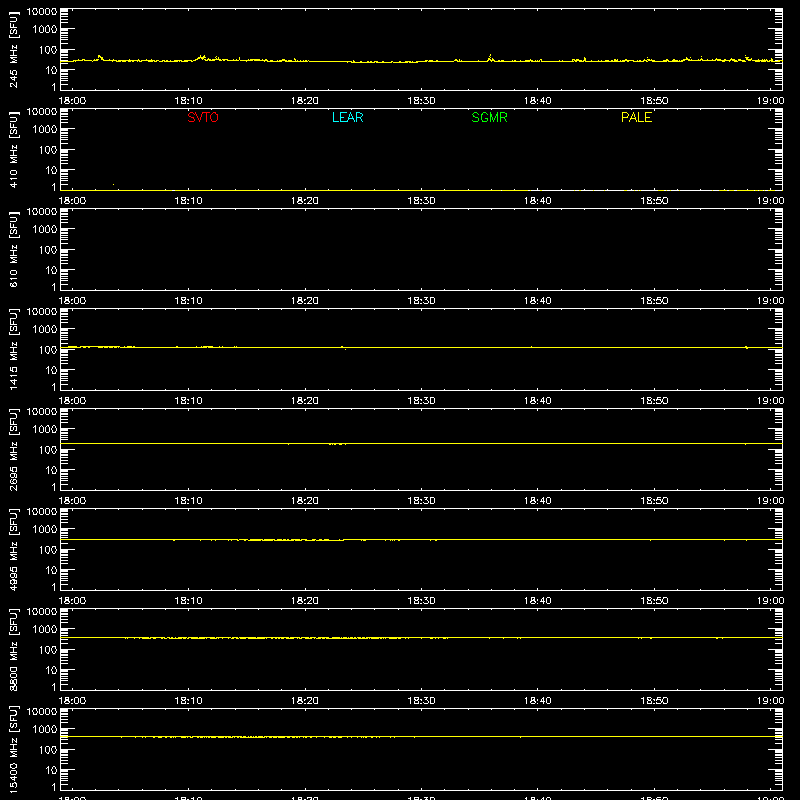
Task: Click 19:00 tick label under 1415 MHz plot
Action: 770,401
